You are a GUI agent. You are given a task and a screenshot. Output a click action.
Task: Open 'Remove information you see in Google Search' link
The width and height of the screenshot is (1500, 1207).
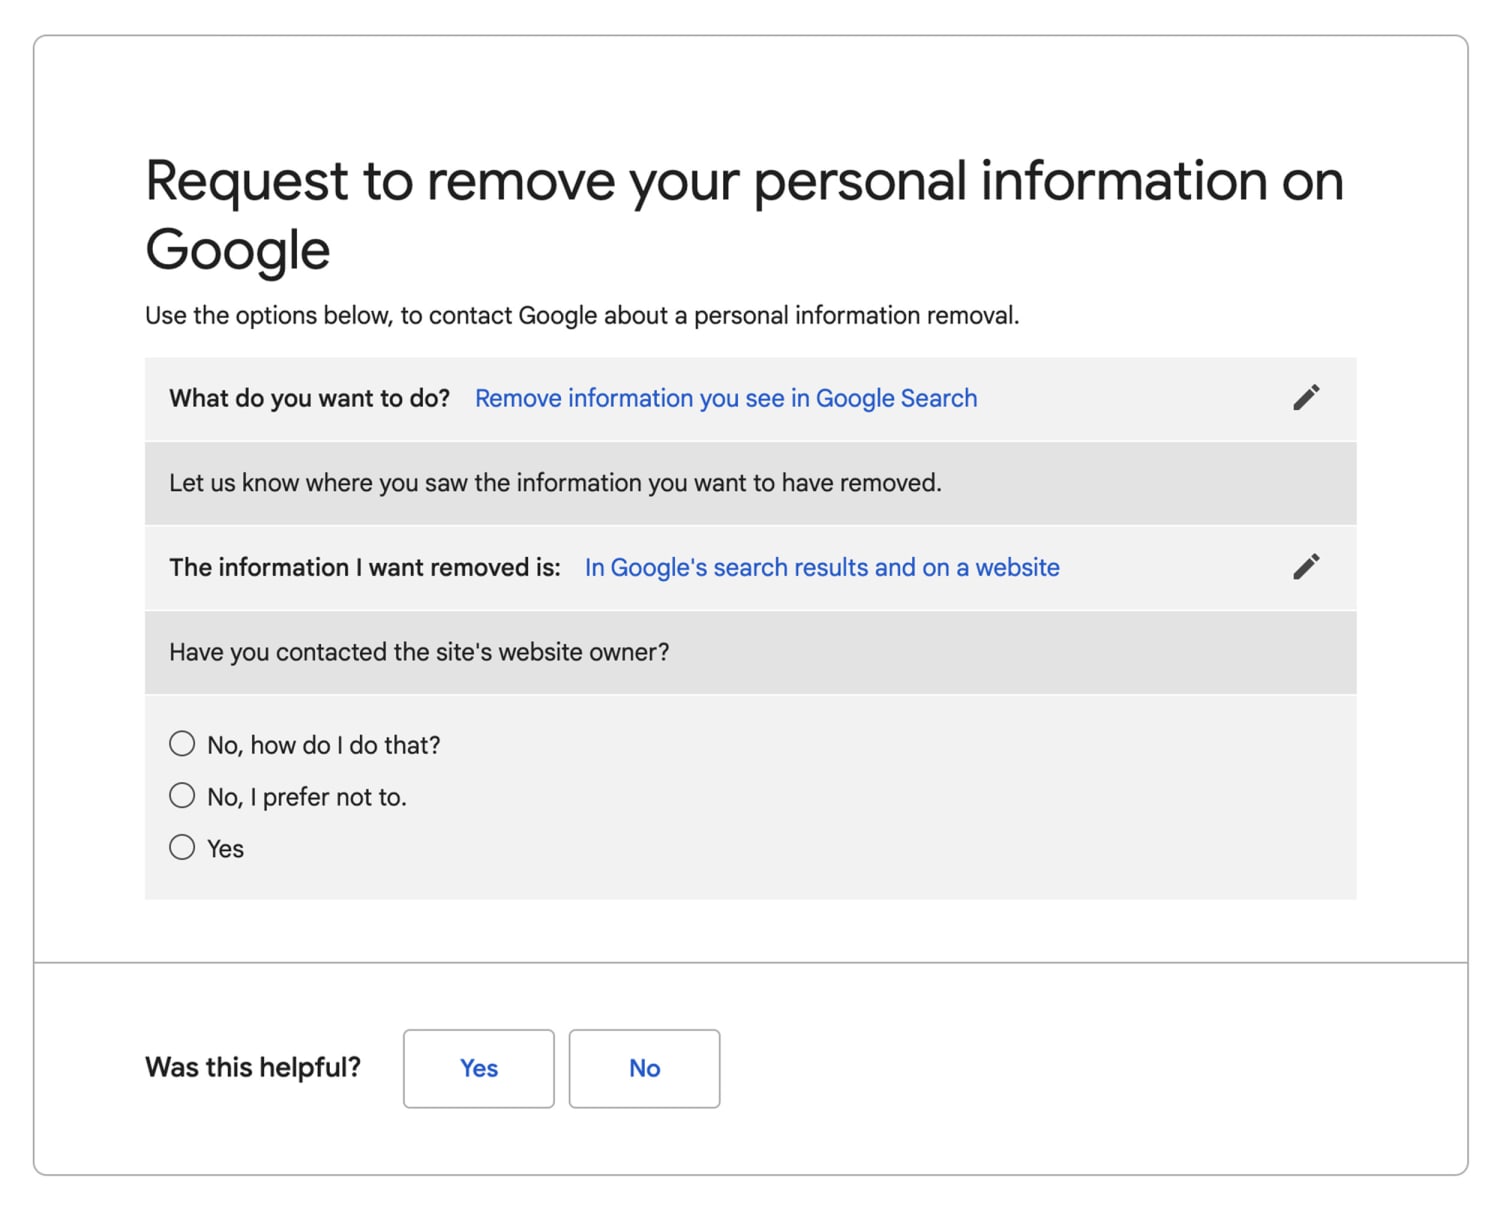tap(725, 398)
